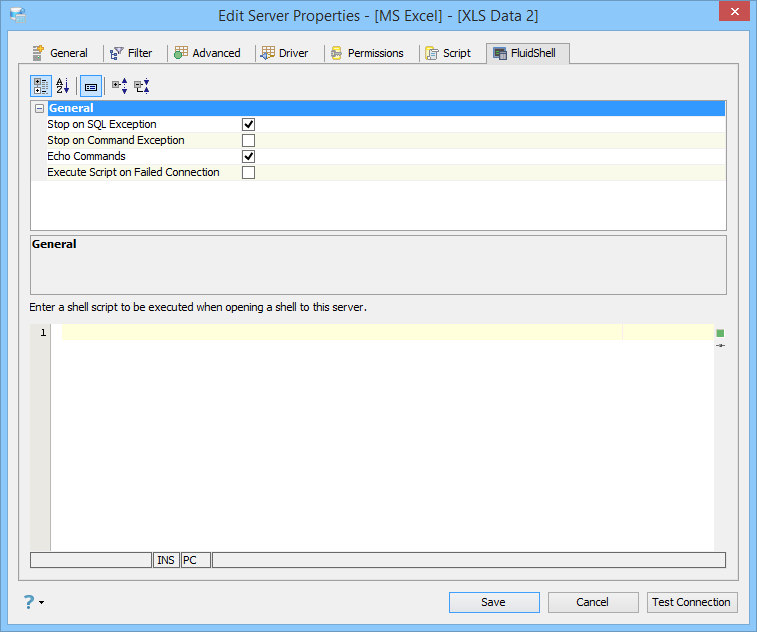Uncheck Stop on SQL Exception

click(x=248, y=125)
